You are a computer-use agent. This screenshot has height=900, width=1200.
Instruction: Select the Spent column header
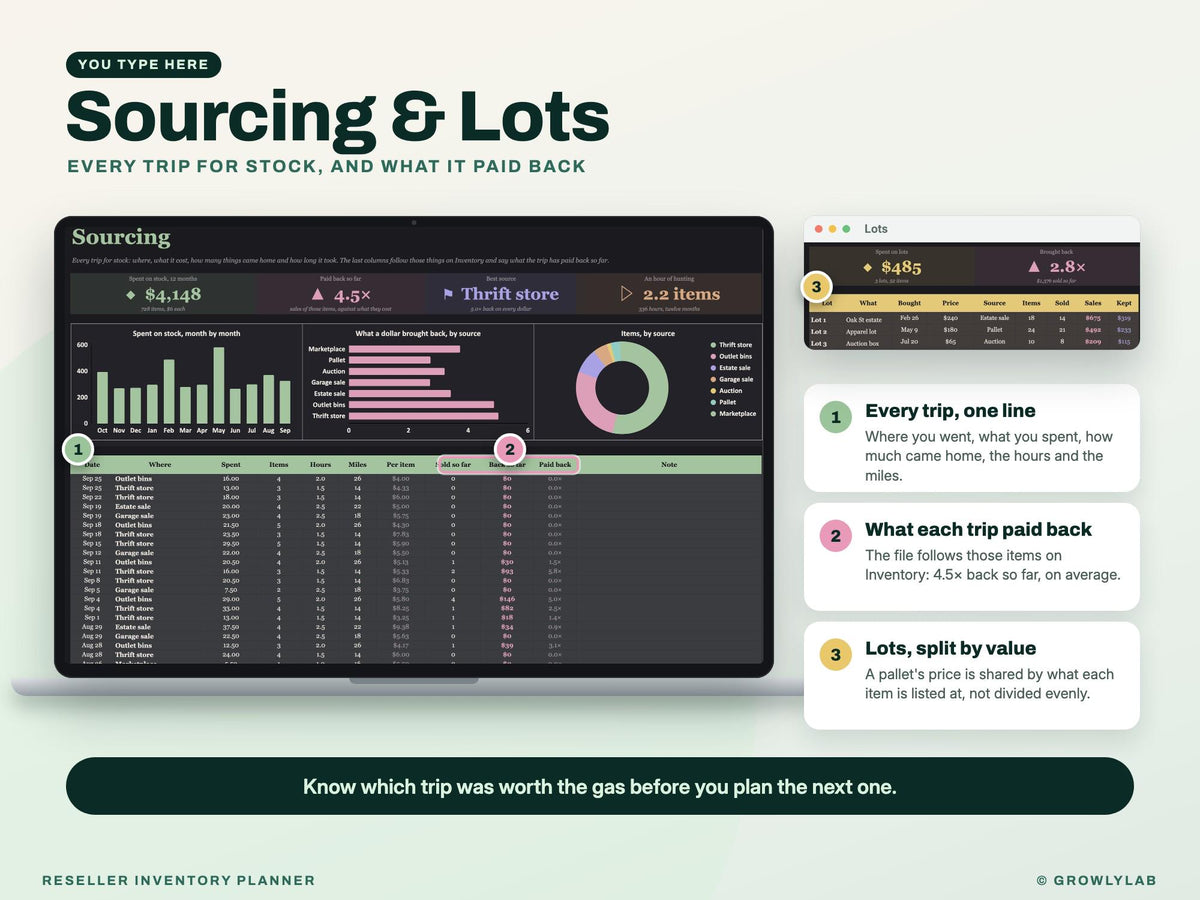231,465
